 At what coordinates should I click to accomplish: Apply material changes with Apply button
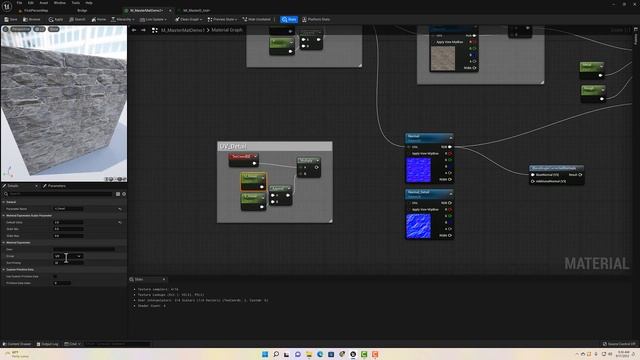56,20
